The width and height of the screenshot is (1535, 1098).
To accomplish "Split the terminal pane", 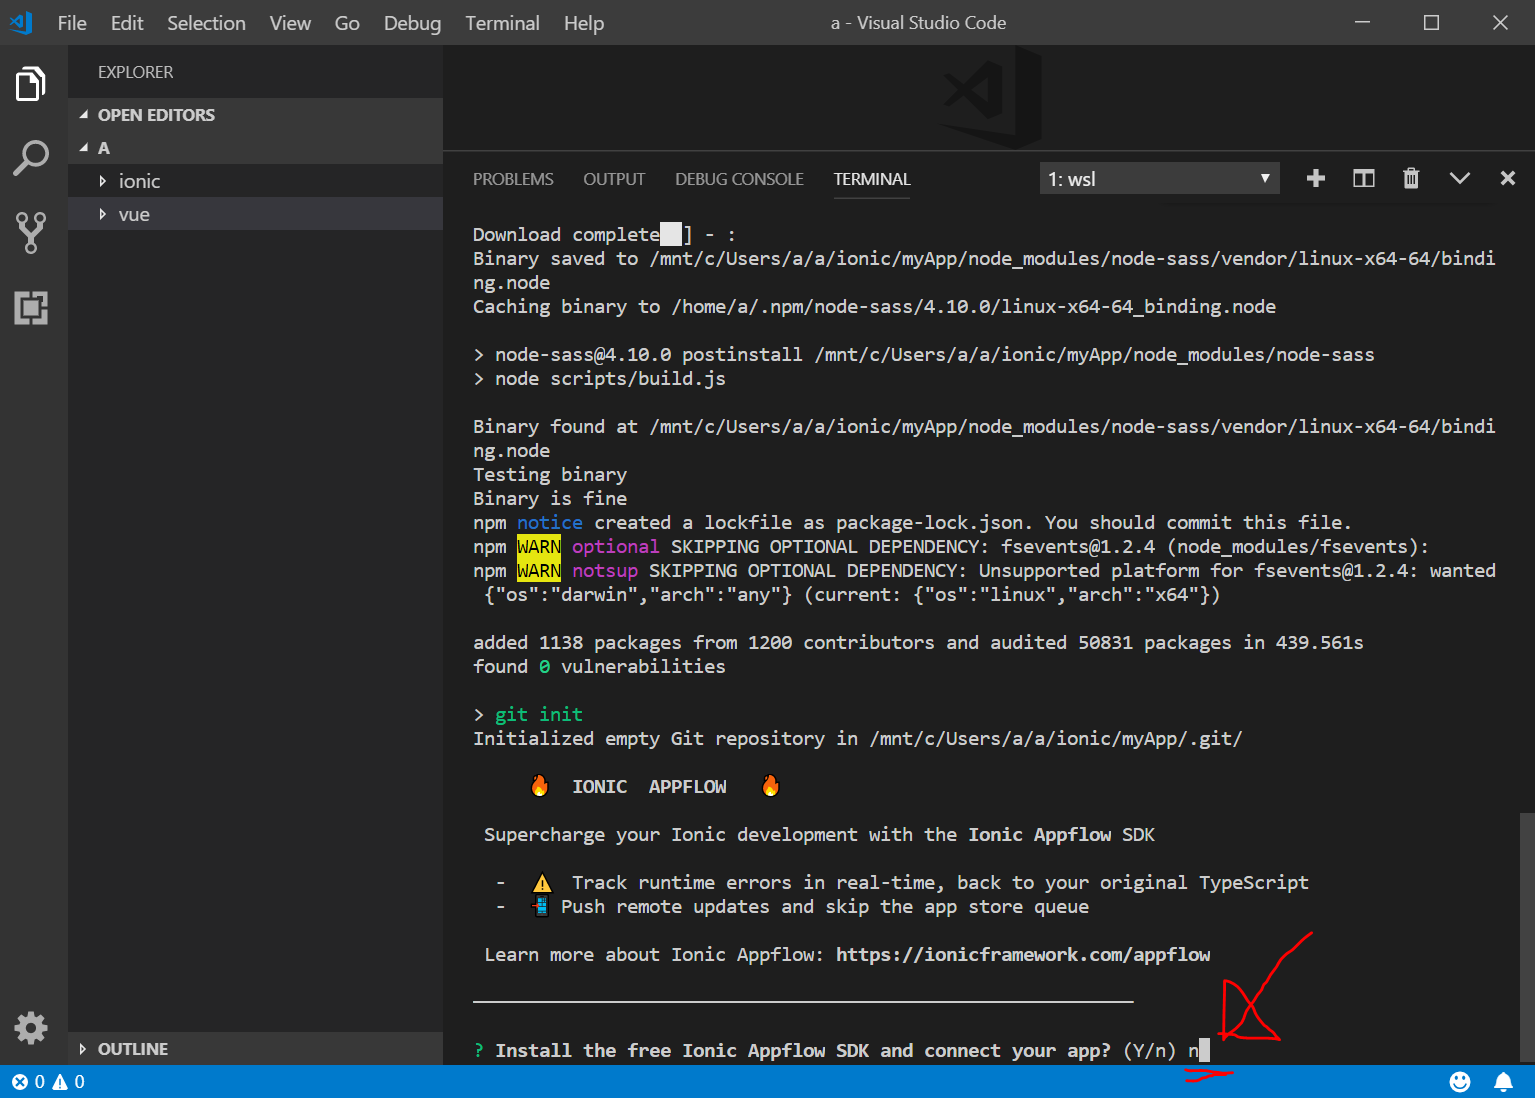I will pos(1364,178).
